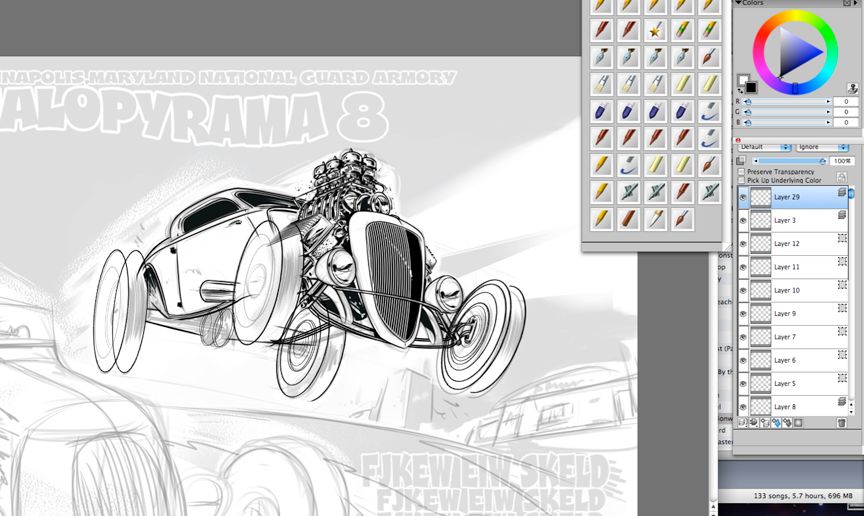Click the Create Layer Mask icon
Viewport: 864px width, 516px height.
(x=798, y=423)
